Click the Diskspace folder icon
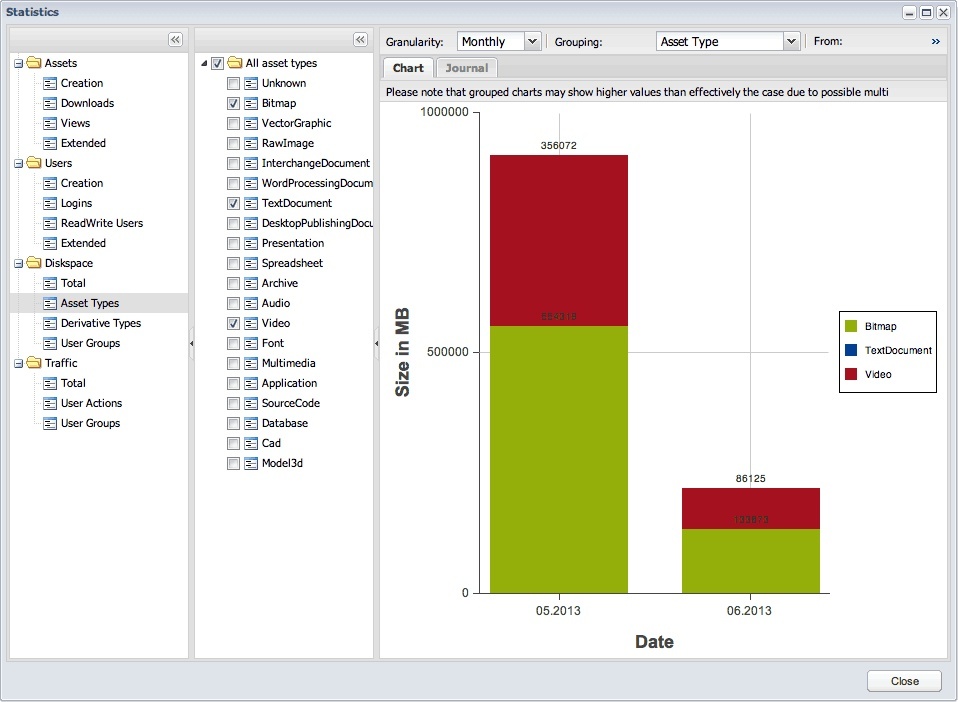 click(x=34, y=263)
